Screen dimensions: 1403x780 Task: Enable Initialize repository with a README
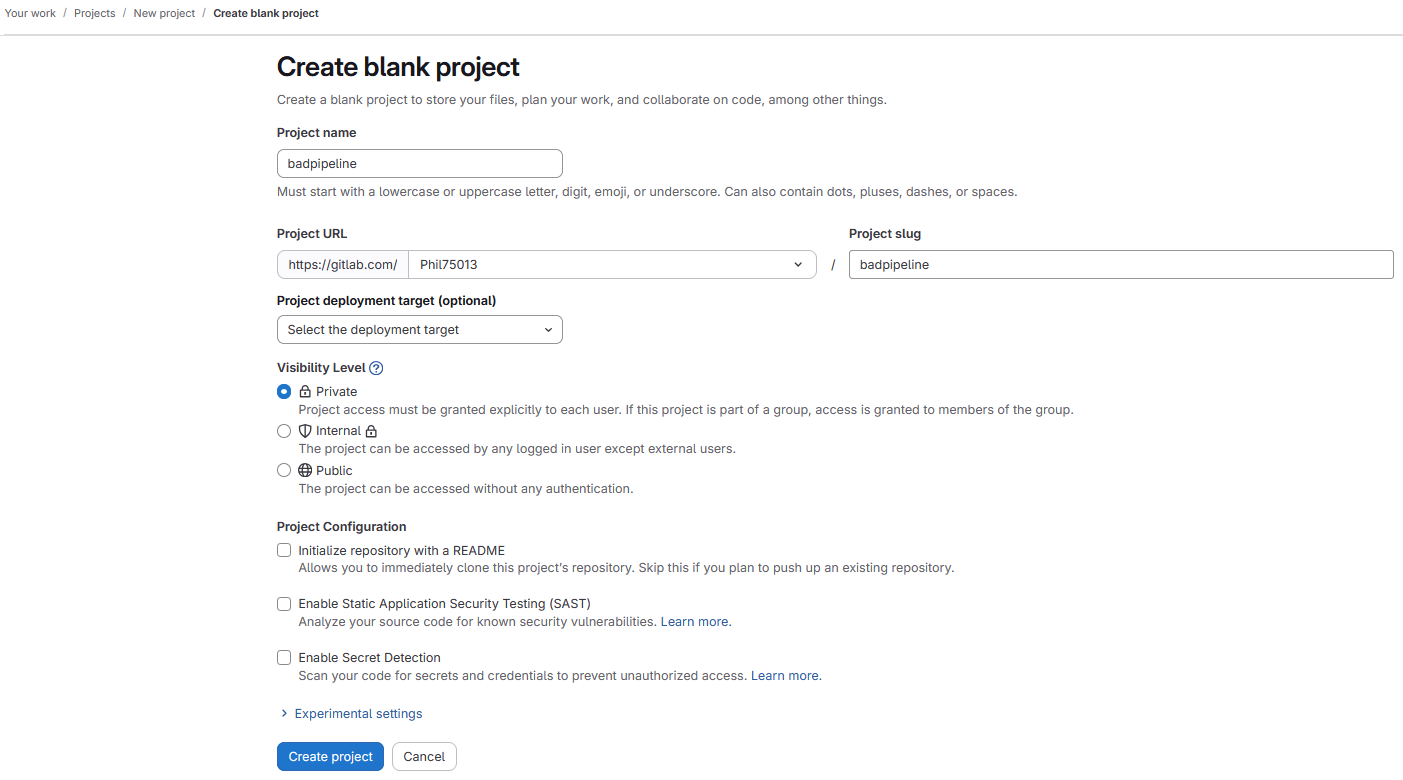(x=284, y=550)
